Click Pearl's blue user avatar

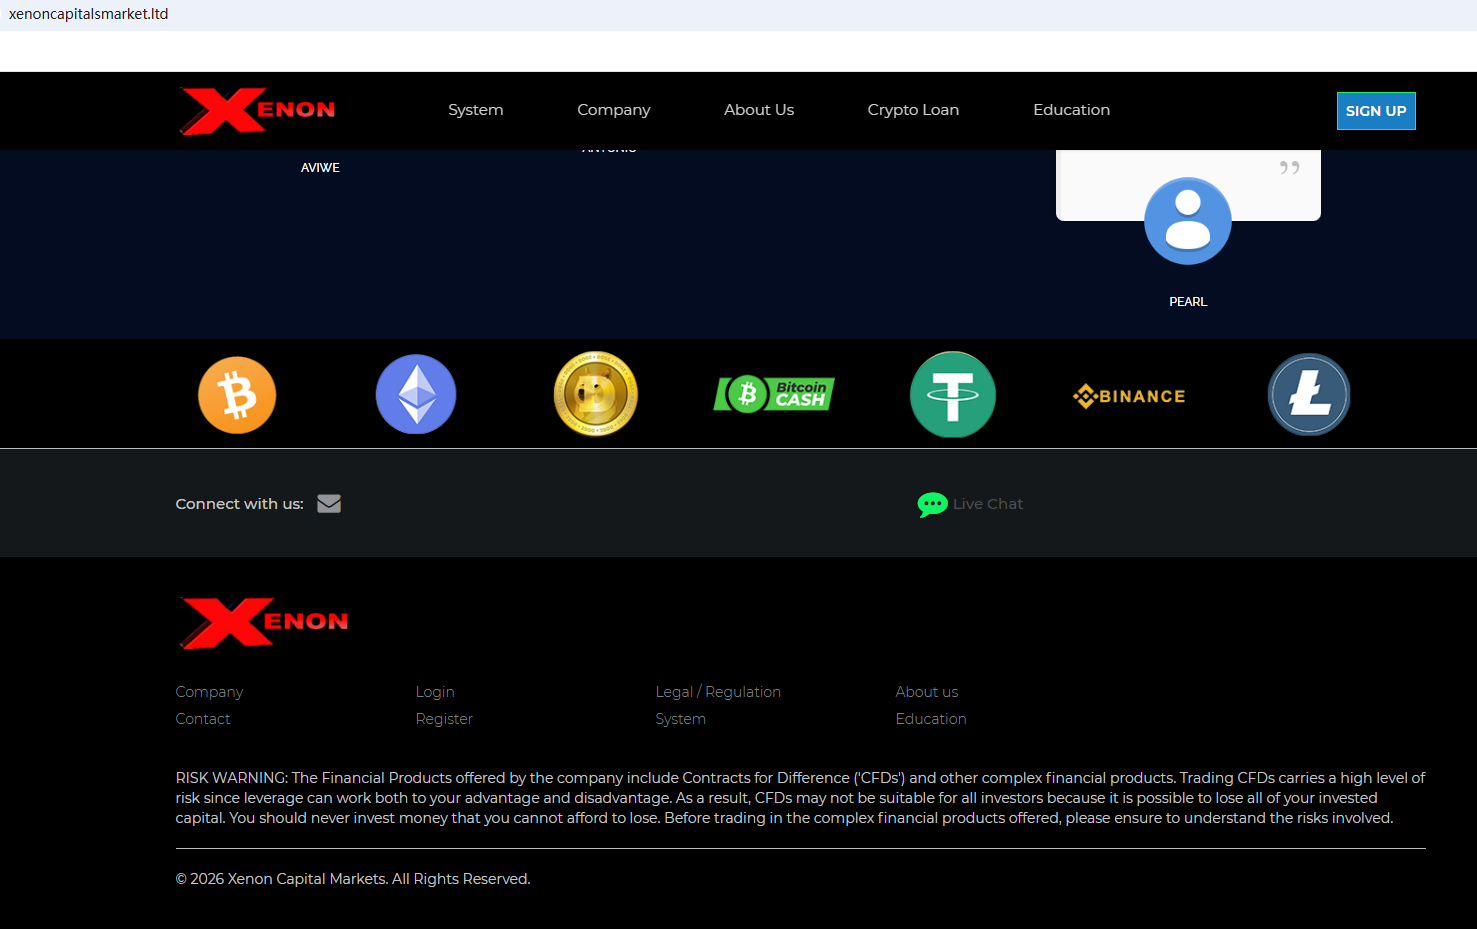[x=1188, y=221]
